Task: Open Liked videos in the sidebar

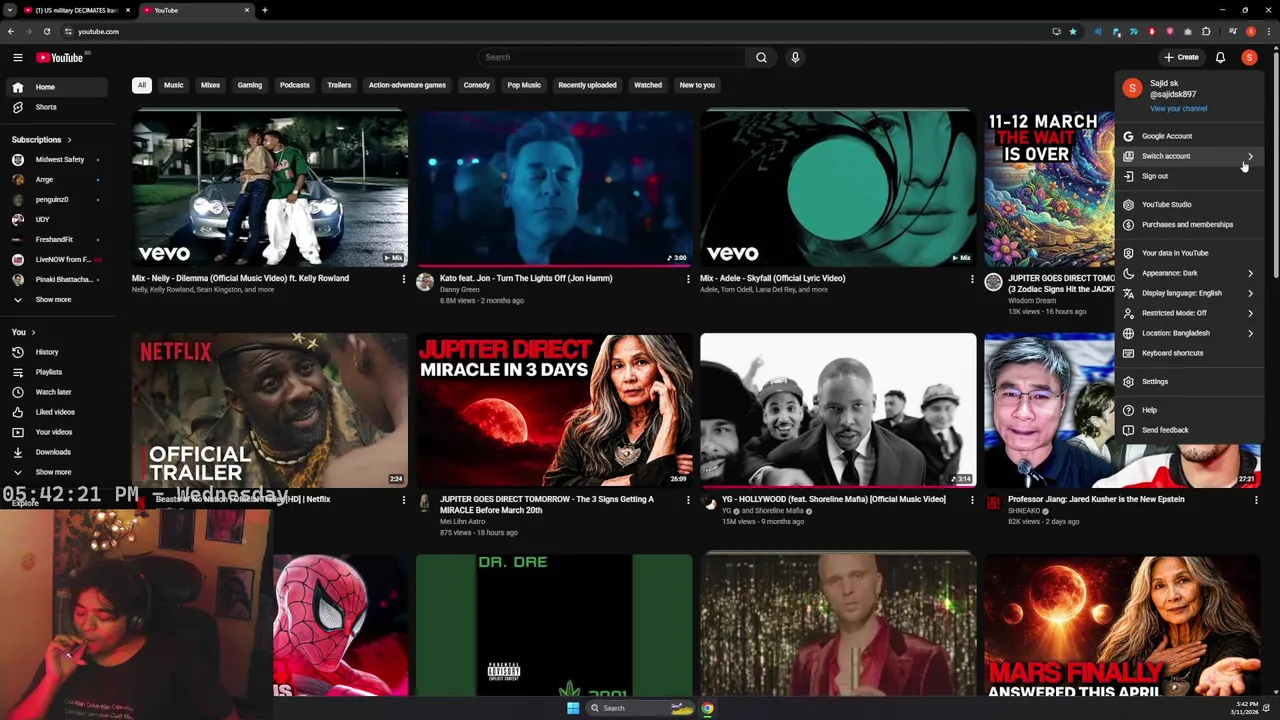Action: (55, 412)
